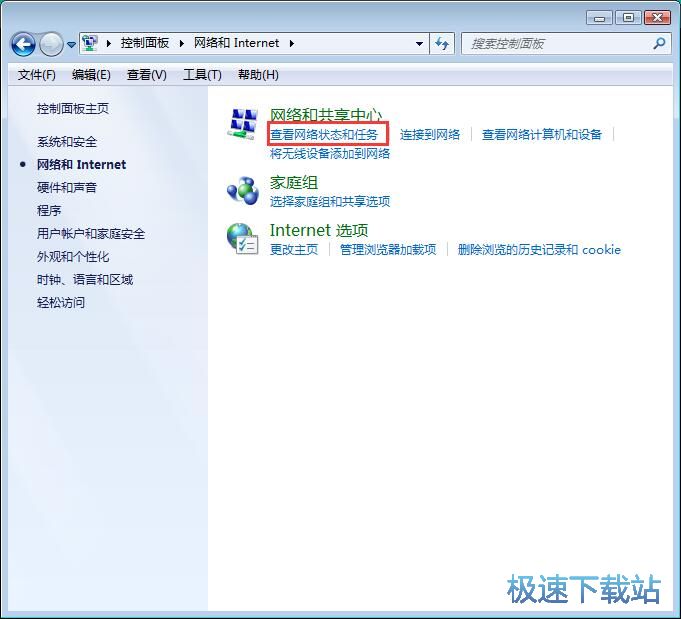Open the Internet 选项 heading link
The image size is (681, 619).
click(x=319, y=231)
